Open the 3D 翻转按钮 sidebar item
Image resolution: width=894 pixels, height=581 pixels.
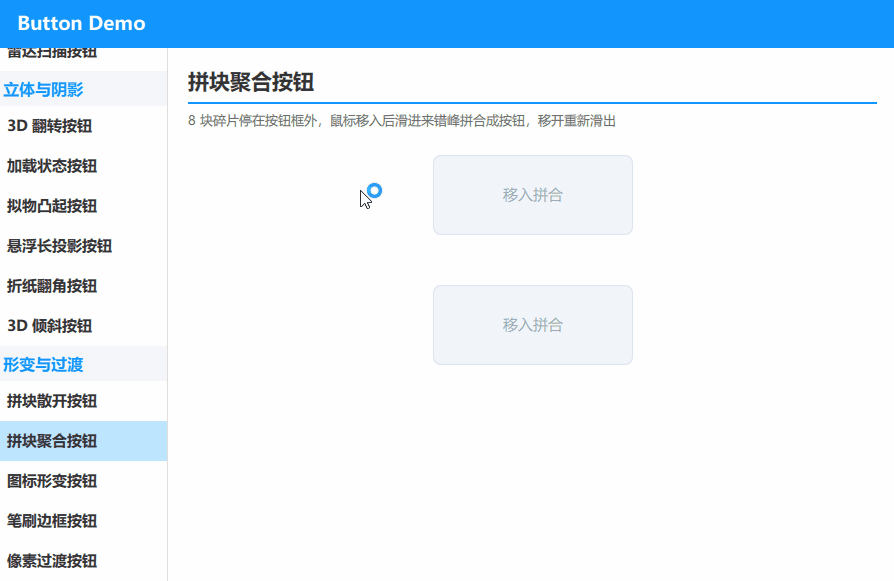83,125
